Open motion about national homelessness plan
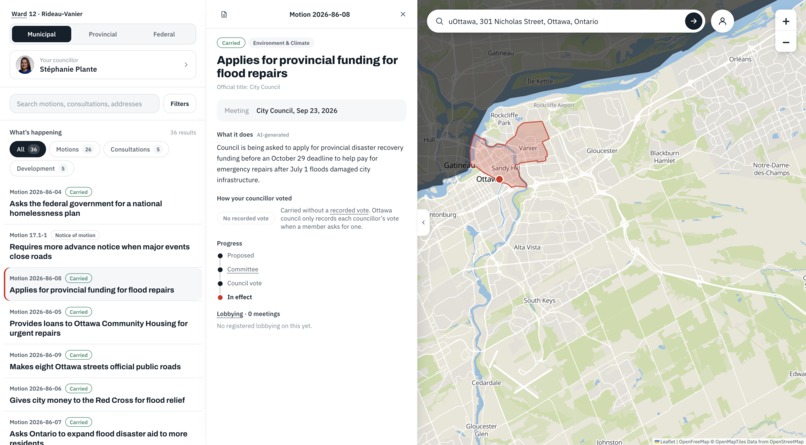 coord(103,203)
